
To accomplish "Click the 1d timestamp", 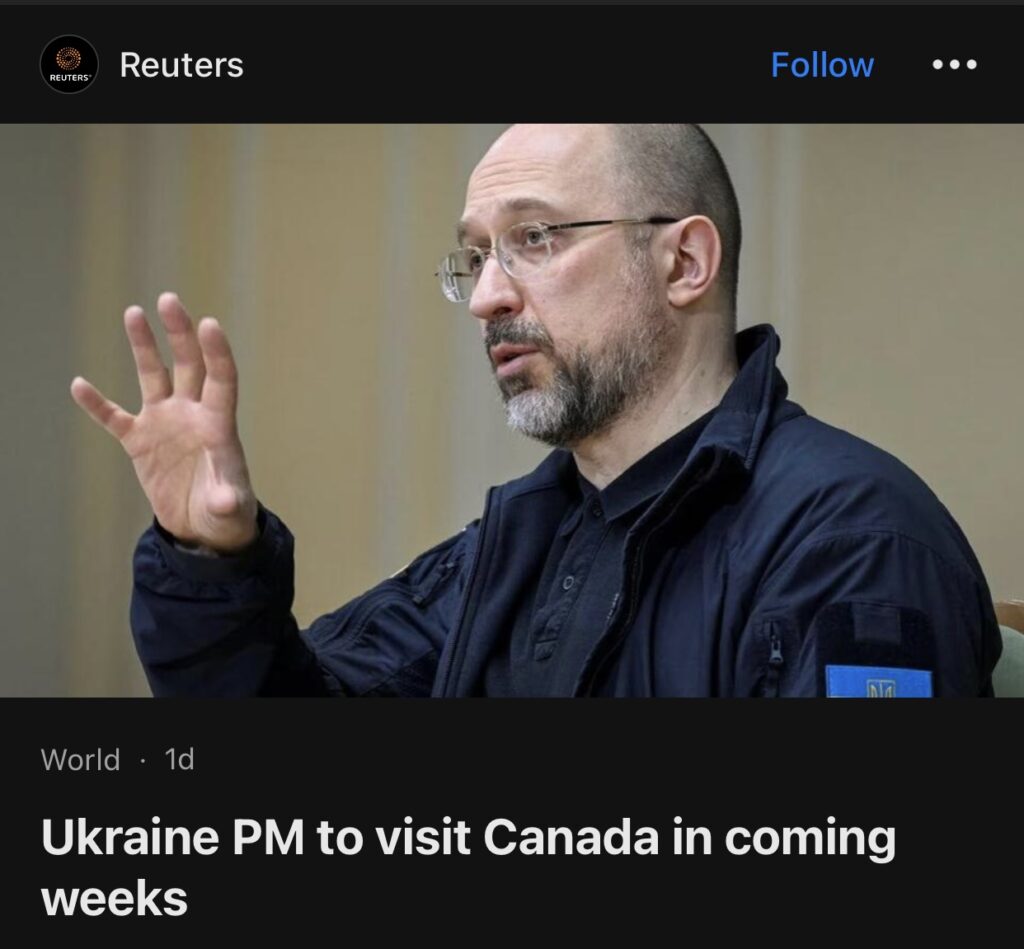I will click(180, 760).
